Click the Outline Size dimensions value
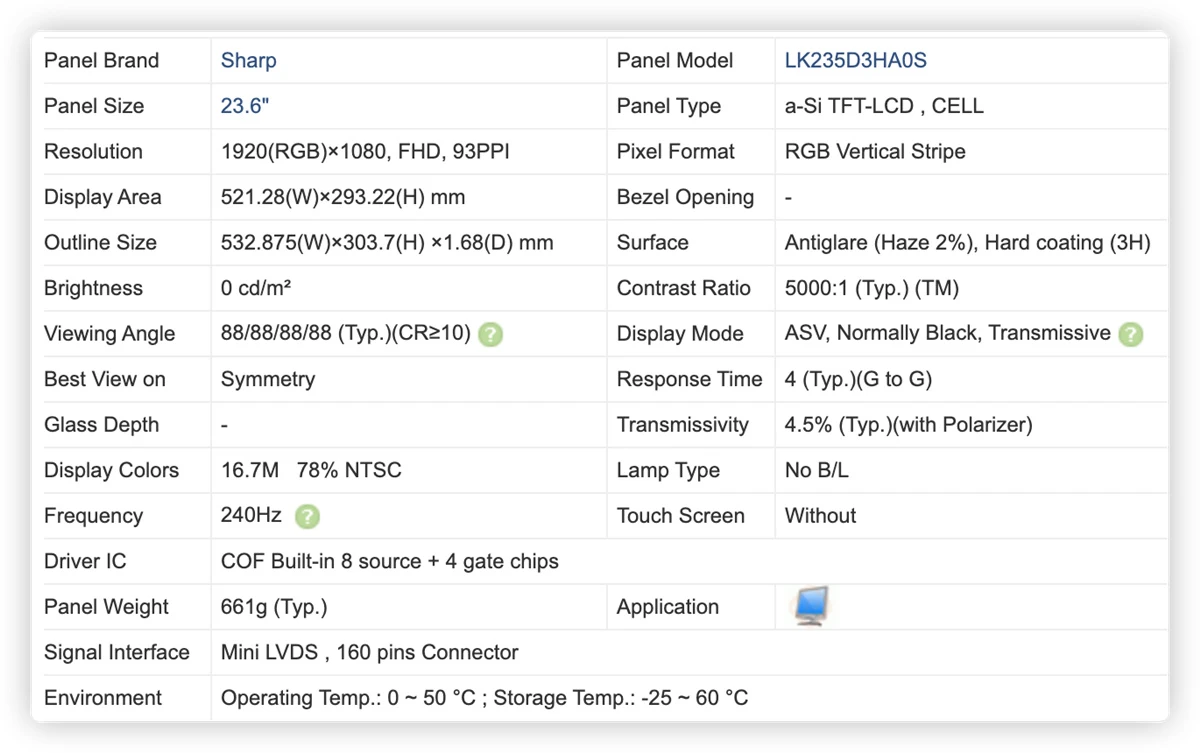This screenshot has width=1200, height=753. click(x=387, y=243)
